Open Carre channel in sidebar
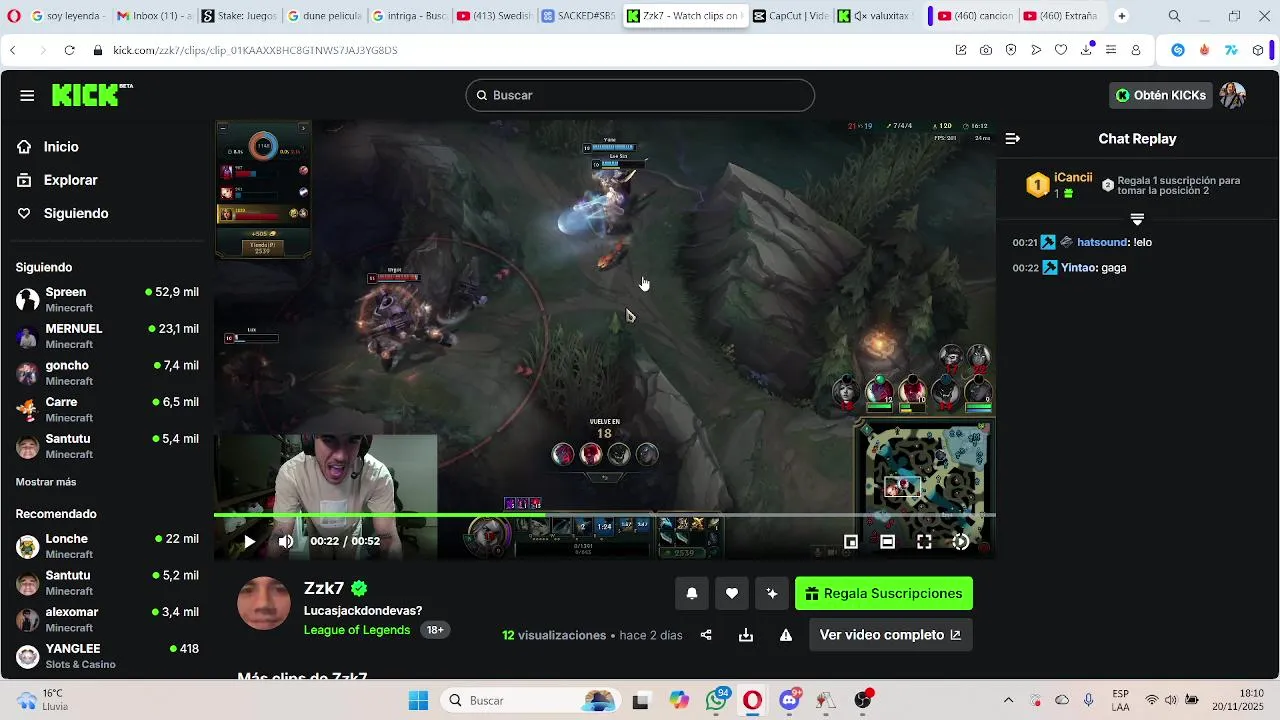 (107, 409)
